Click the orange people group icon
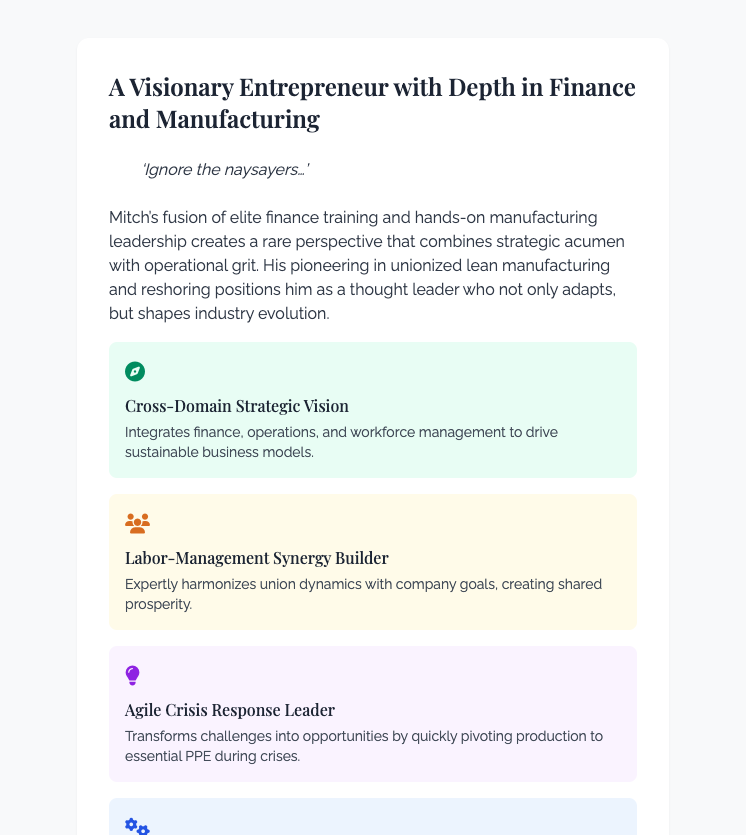The width and height of the screenshot is (746, 835). coord(137,523)
